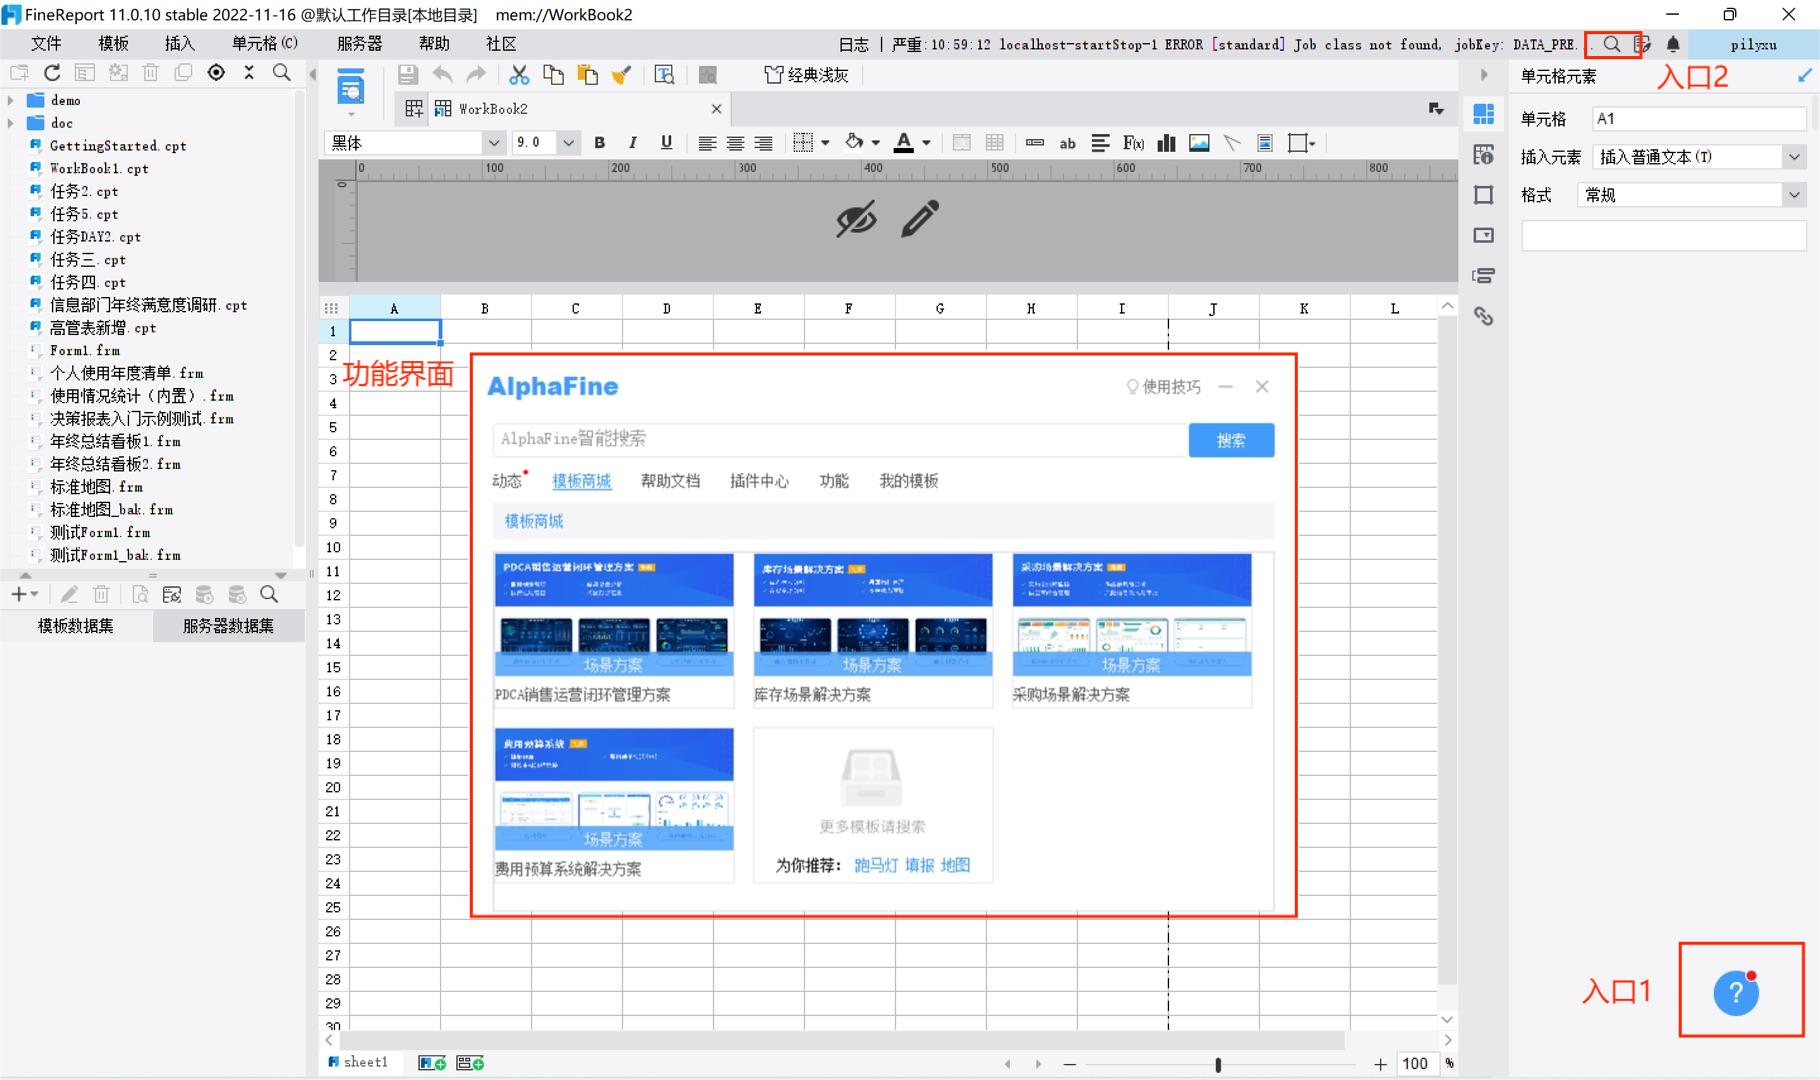The image size is (1820, 1080).
Task: Align cell text to the right
Action: tap(763, 143)
